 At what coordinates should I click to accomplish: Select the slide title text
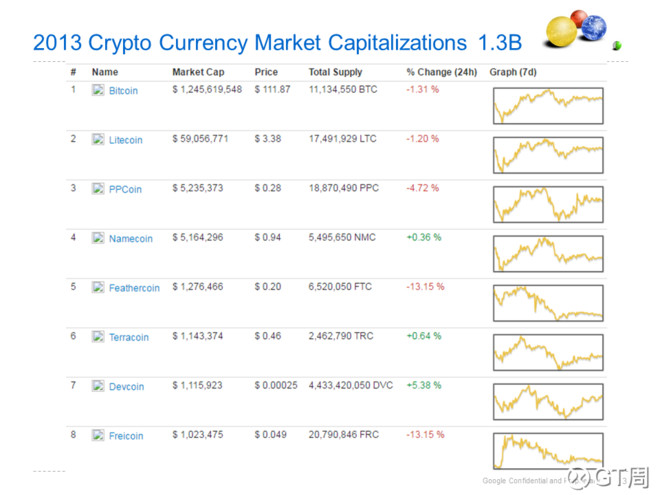click(x=263, y=42)
